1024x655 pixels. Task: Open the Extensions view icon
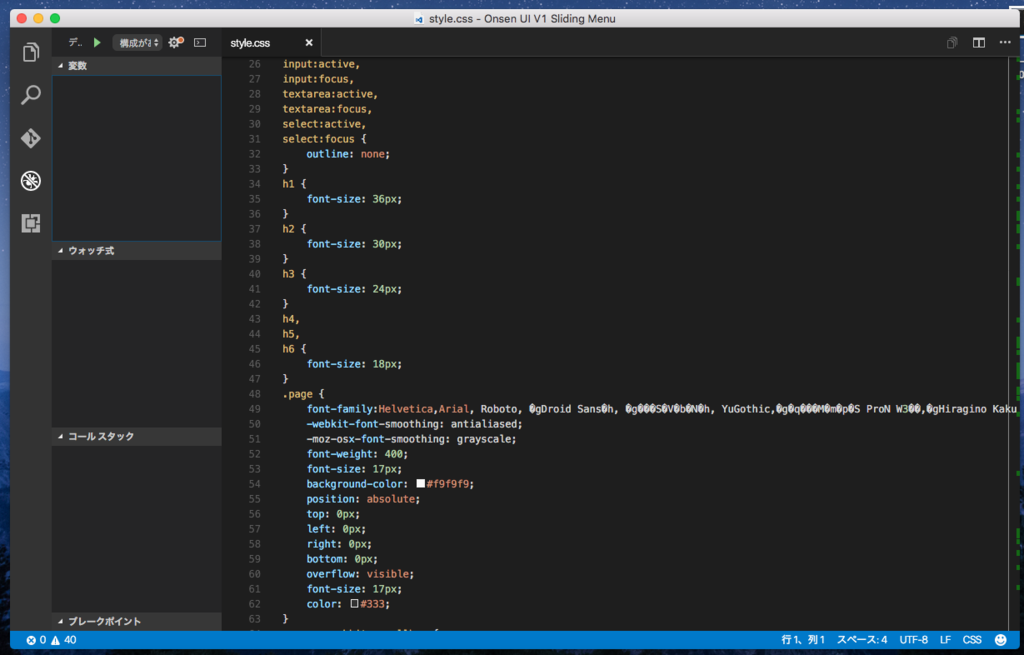click(x=31, y=223)
